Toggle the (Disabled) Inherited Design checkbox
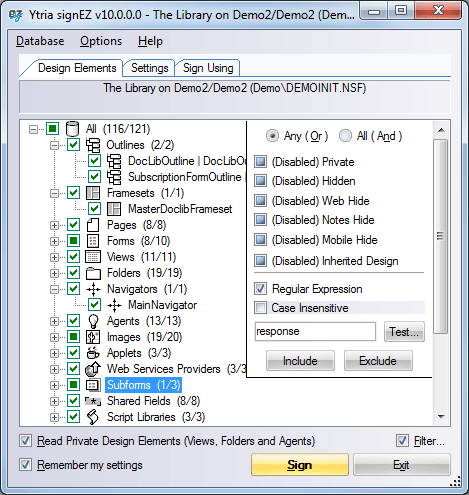 260,261
